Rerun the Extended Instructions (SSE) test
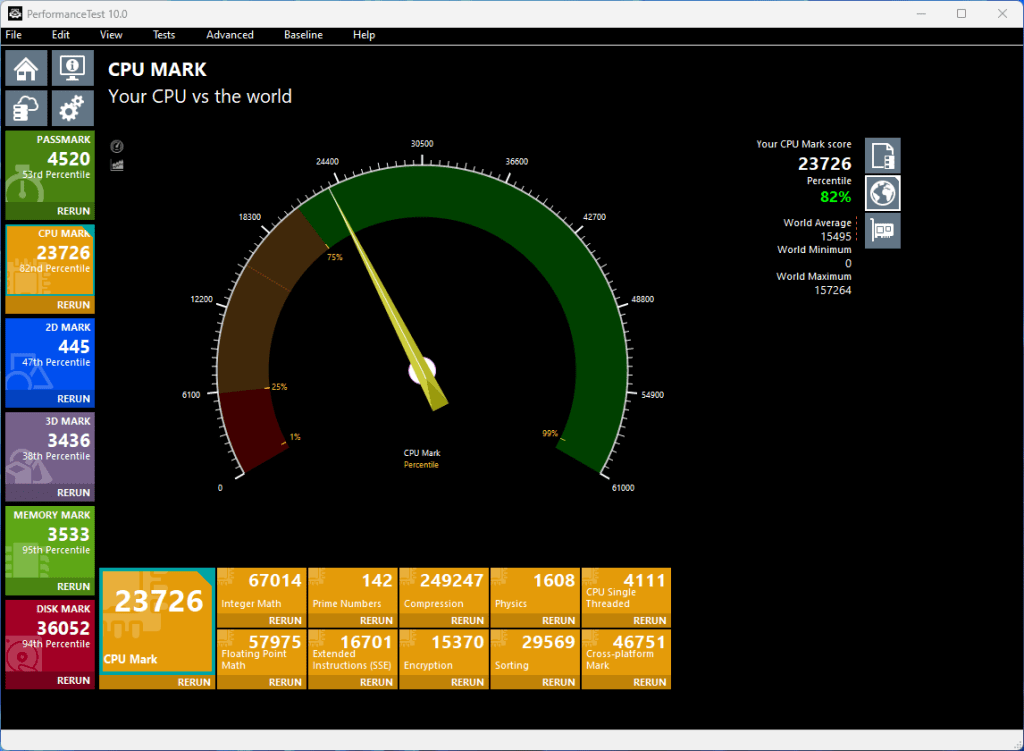Image resolution: width=1024 pixels, height=751 pixels. 353,682
